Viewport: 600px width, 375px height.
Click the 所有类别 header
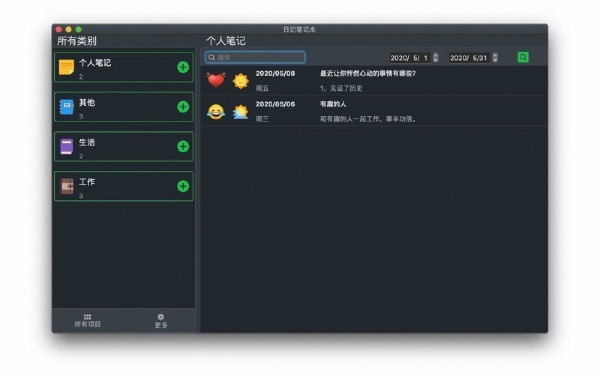(x=77, y=41)
